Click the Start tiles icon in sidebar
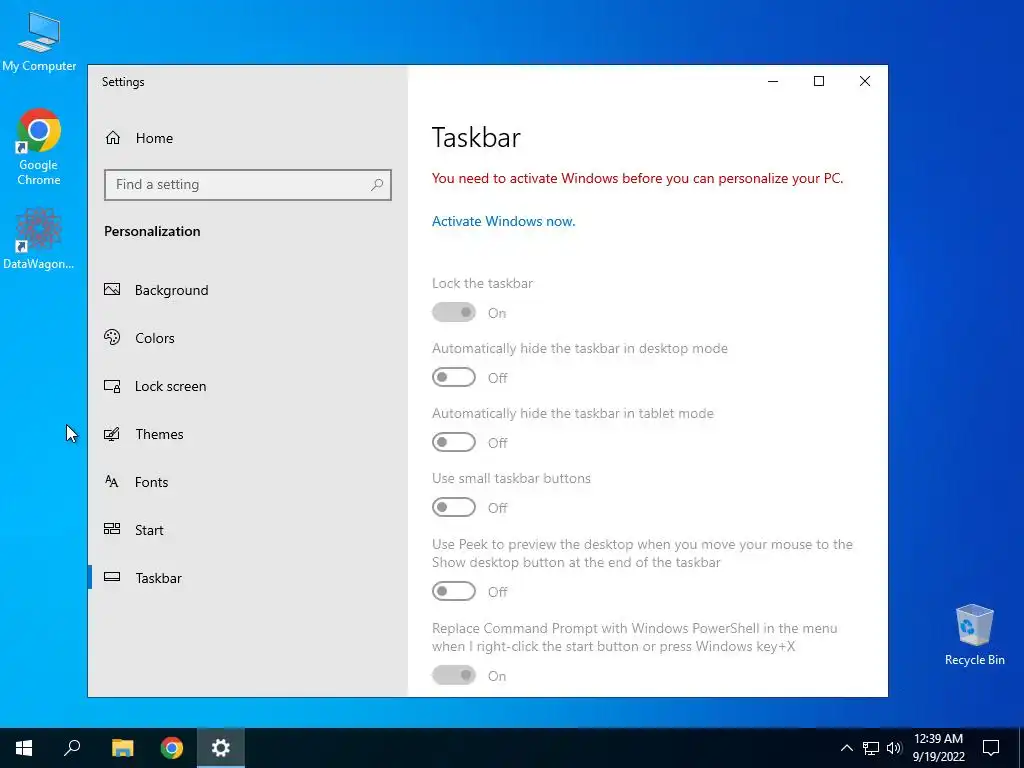Screen dimensions: 1024x768 point(112,529)
